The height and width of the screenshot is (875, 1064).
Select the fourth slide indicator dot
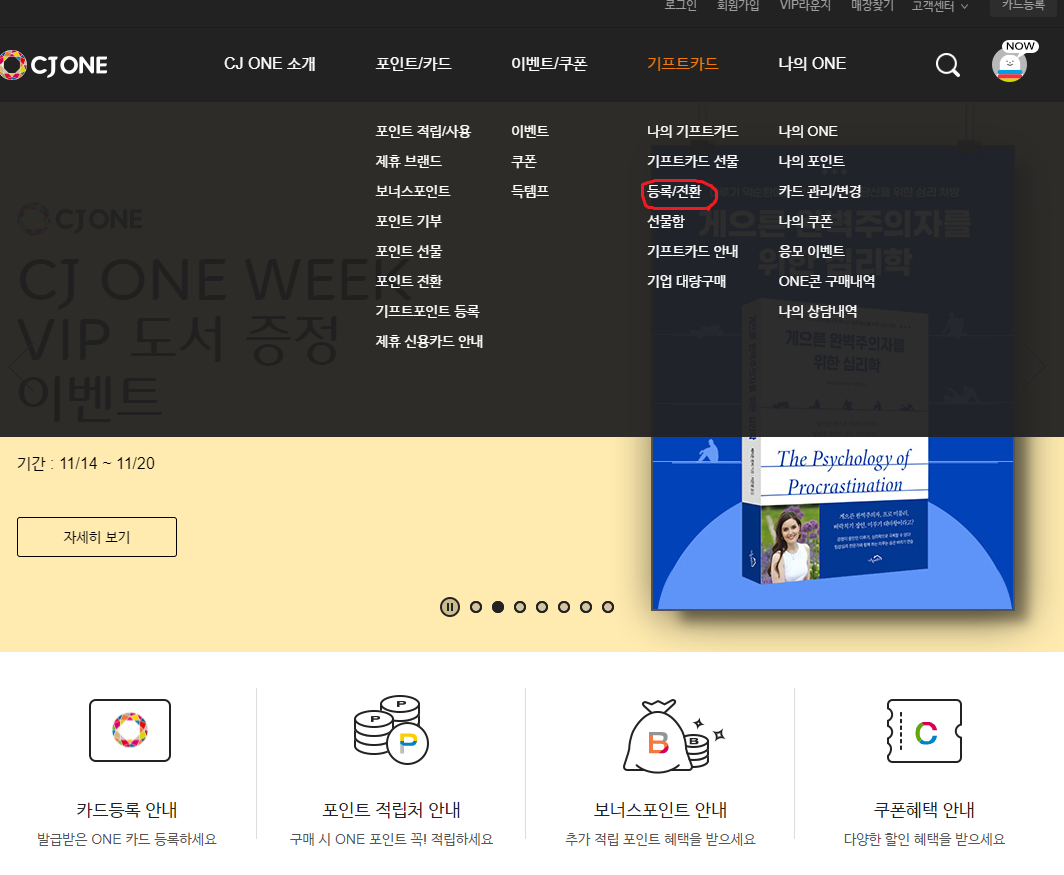(x=542, y=607)
